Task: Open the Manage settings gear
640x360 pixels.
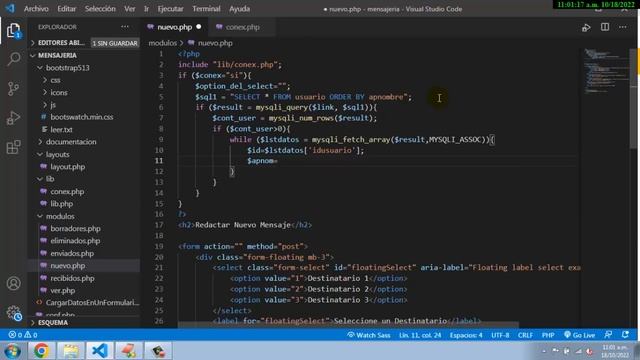Action: click(x=13, y=313)
